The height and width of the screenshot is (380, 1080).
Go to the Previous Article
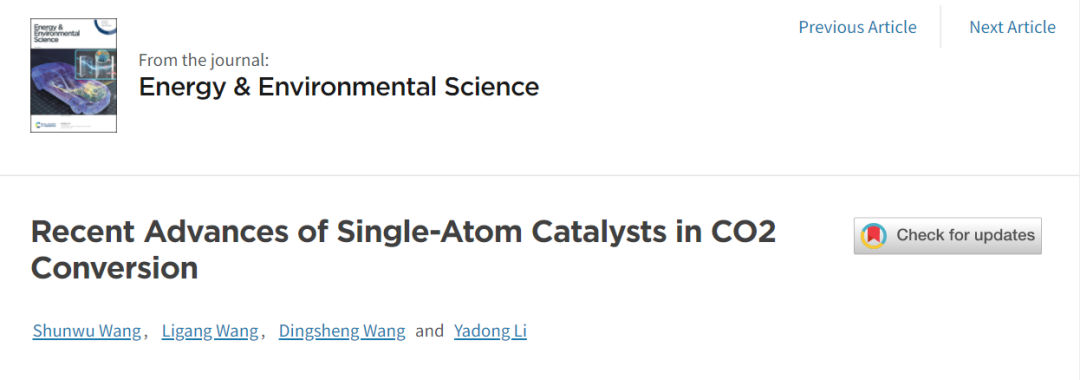[x=858, y=27]
